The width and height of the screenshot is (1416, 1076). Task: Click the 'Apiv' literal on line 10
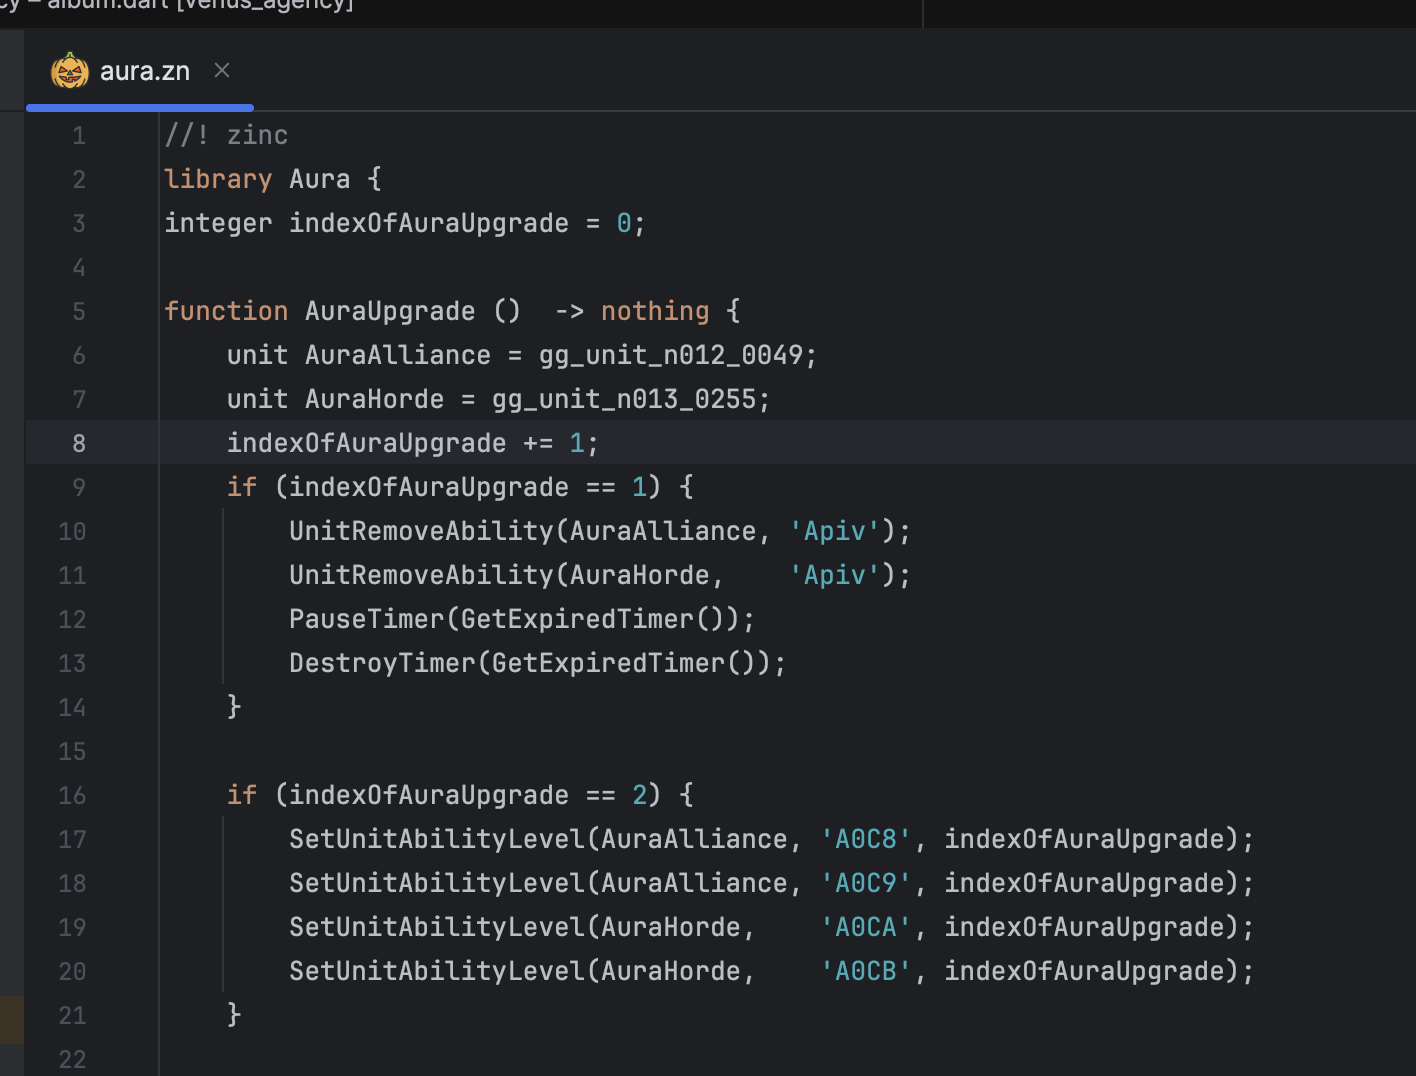pyautogui.click(x=835, y=531)
